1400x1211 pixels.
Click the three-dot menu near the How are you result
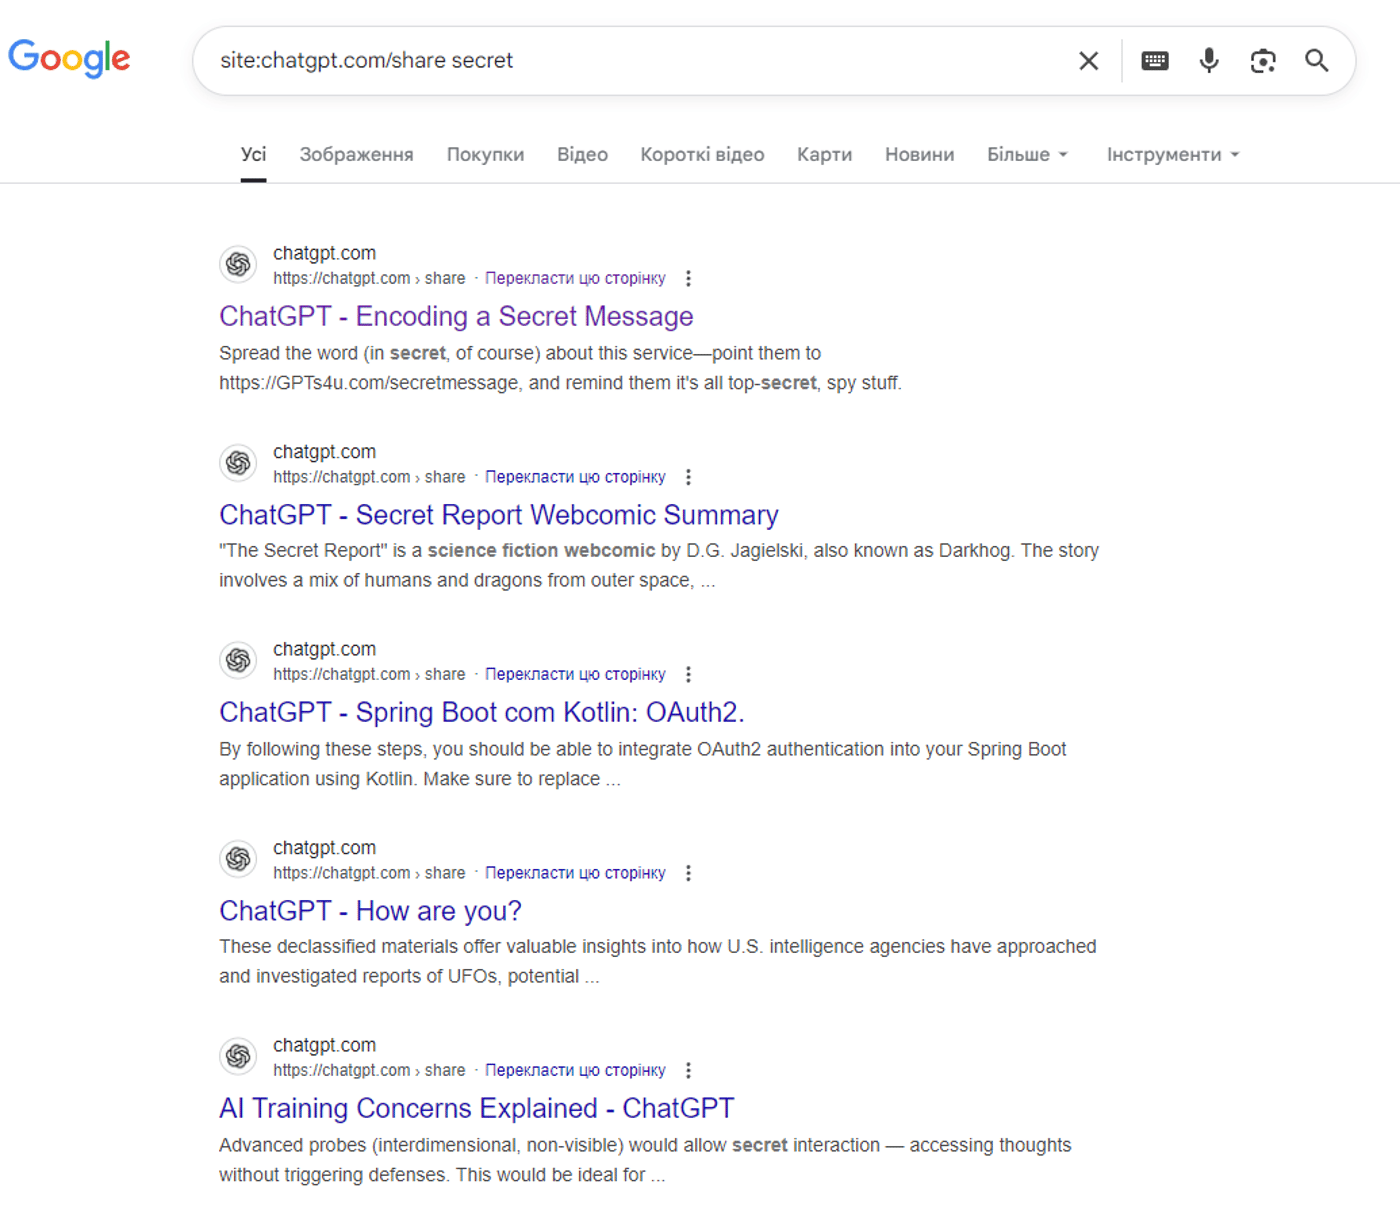pos(689,873)
